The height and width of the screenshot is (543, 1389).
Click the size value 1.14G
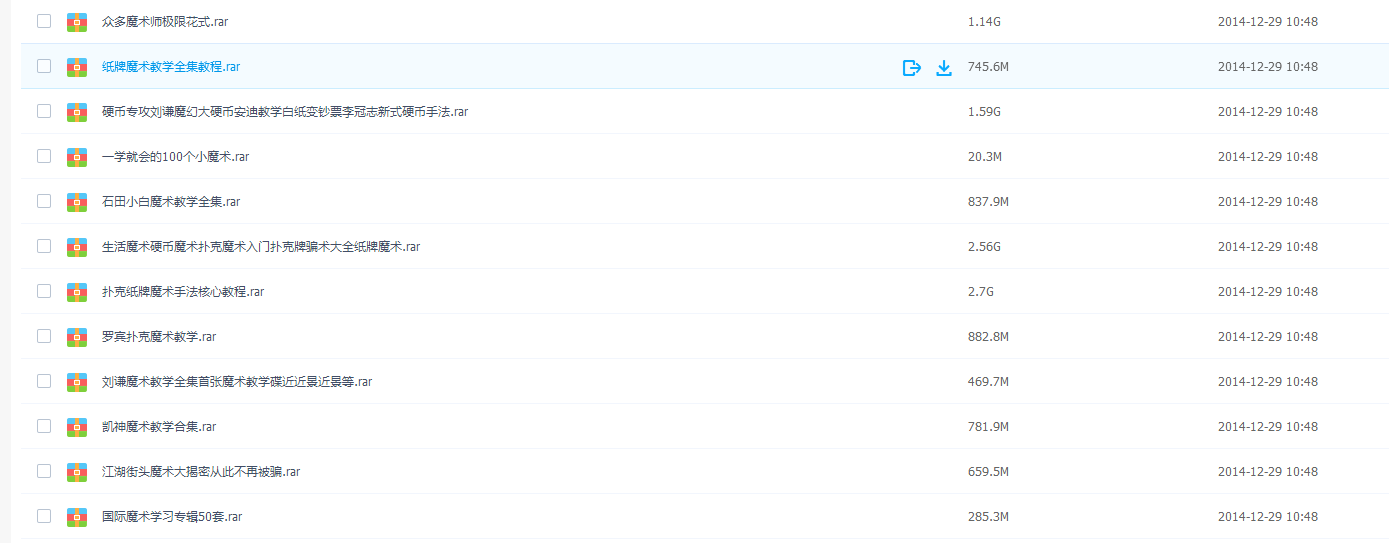point(984,22)
